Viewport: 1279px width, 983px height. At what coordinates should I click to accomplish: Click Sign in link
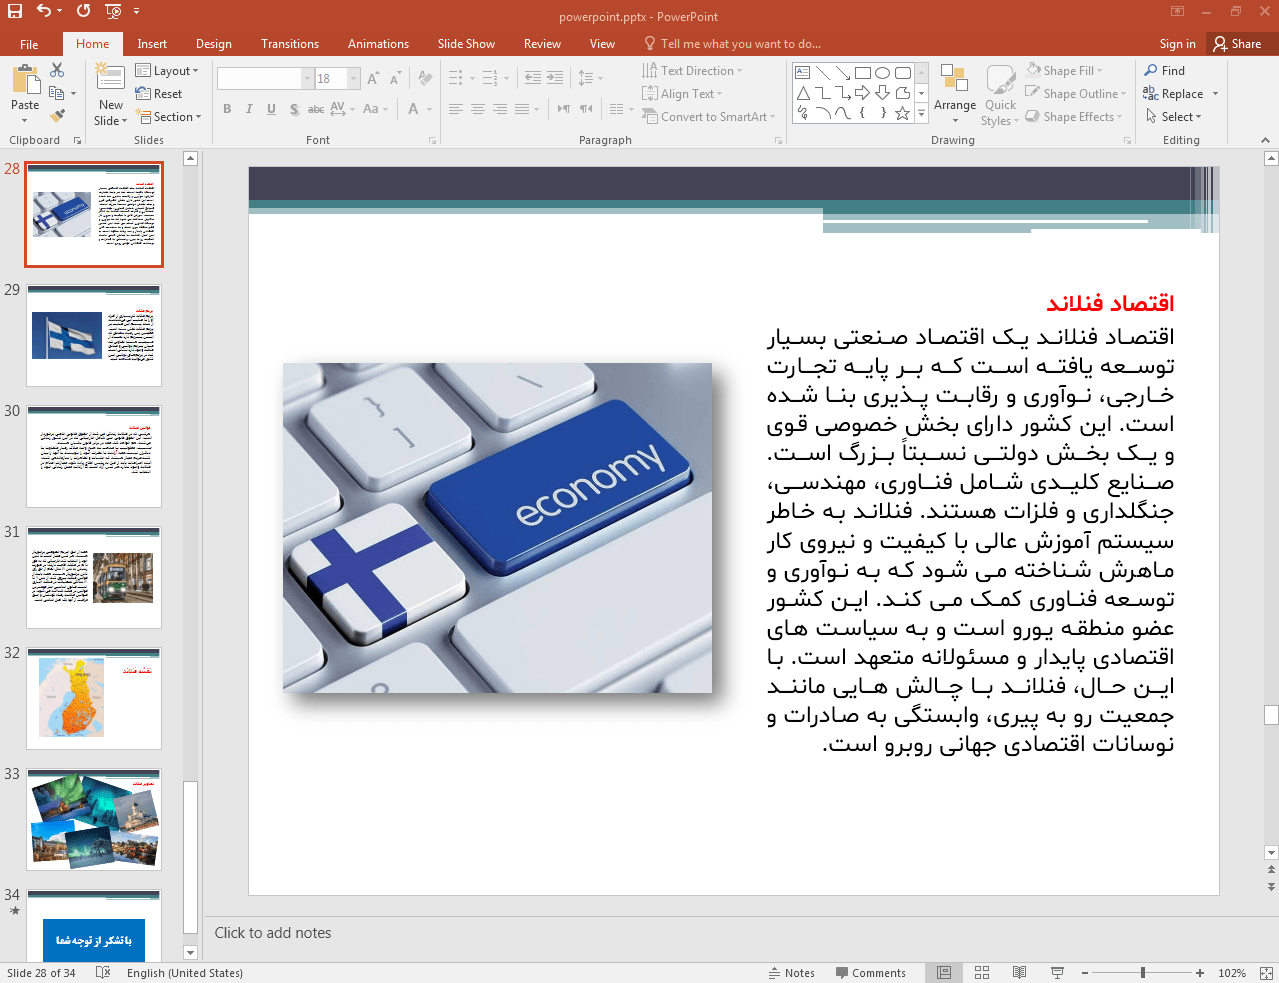coord(1177,44)
